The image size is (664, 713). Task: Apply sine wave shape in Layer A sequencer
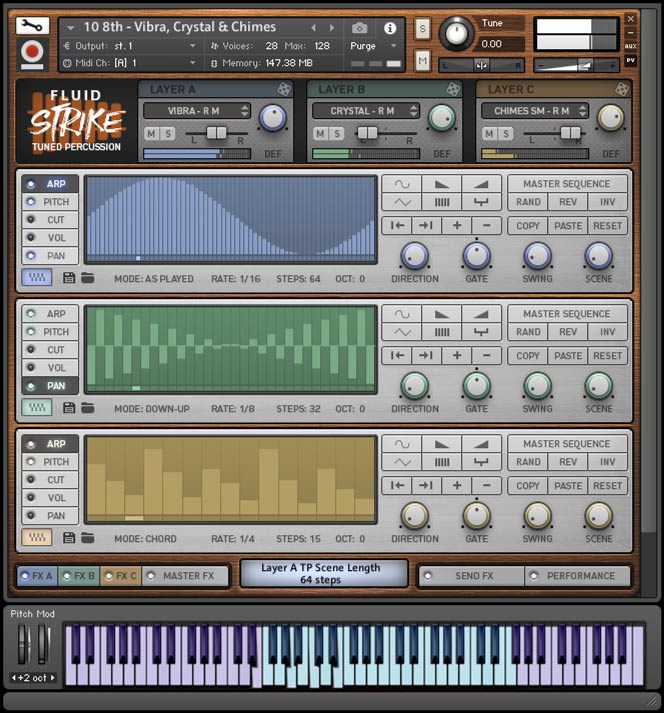pyautogui.click(x=402, y=184)
